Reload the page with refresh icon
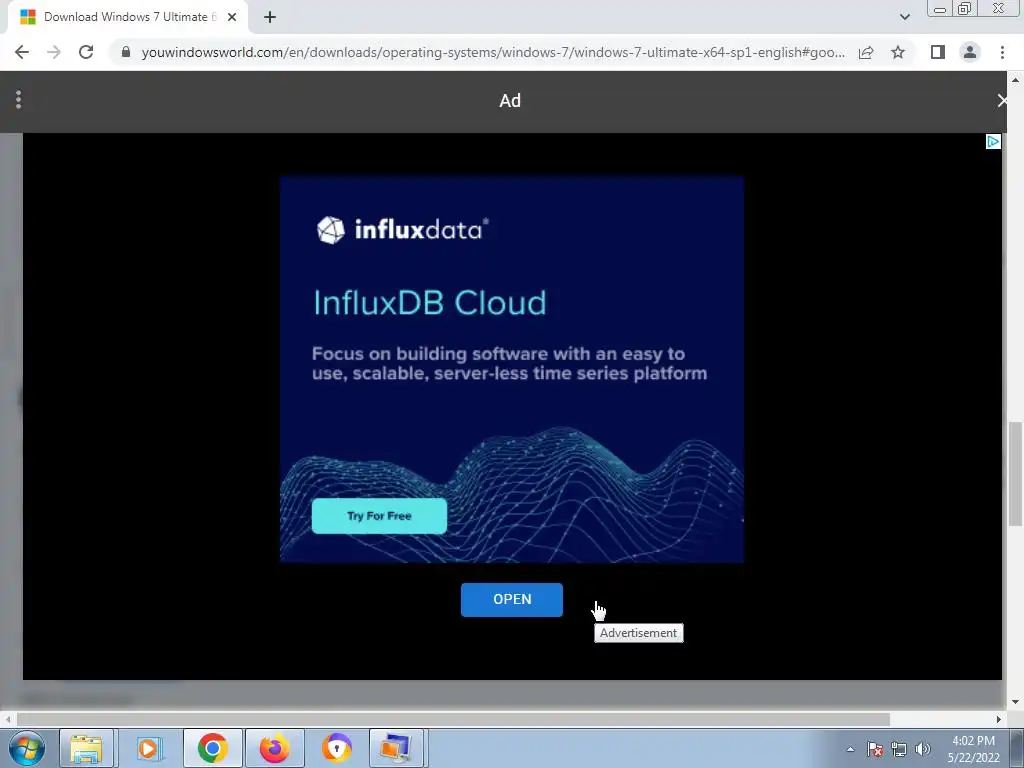Viewport: 1024px width, 768px height. coord(86,52)
